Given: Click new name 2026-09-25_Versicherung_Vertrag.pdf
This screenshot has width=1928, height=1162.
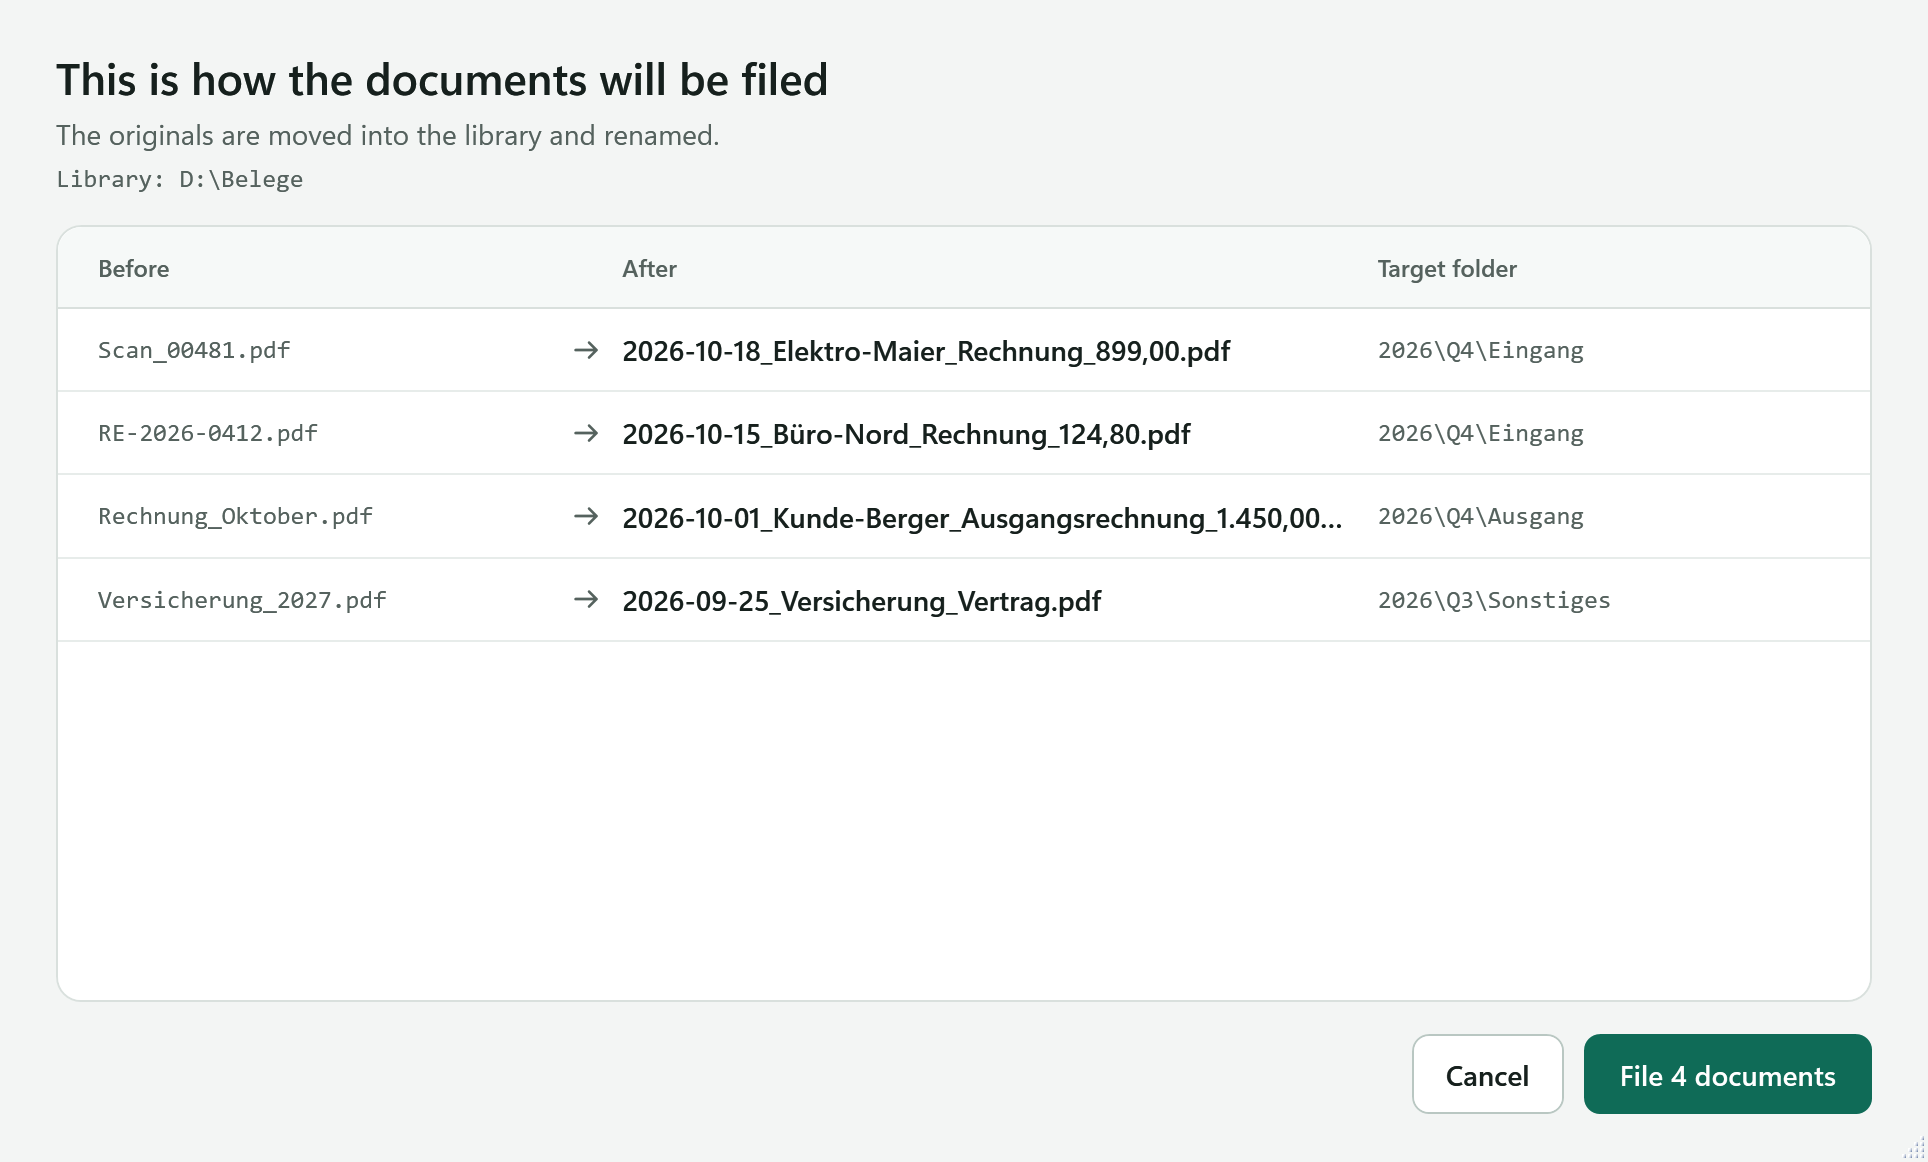Looking at the screenshot, I should pyautogui.click(x=861, y=601).
